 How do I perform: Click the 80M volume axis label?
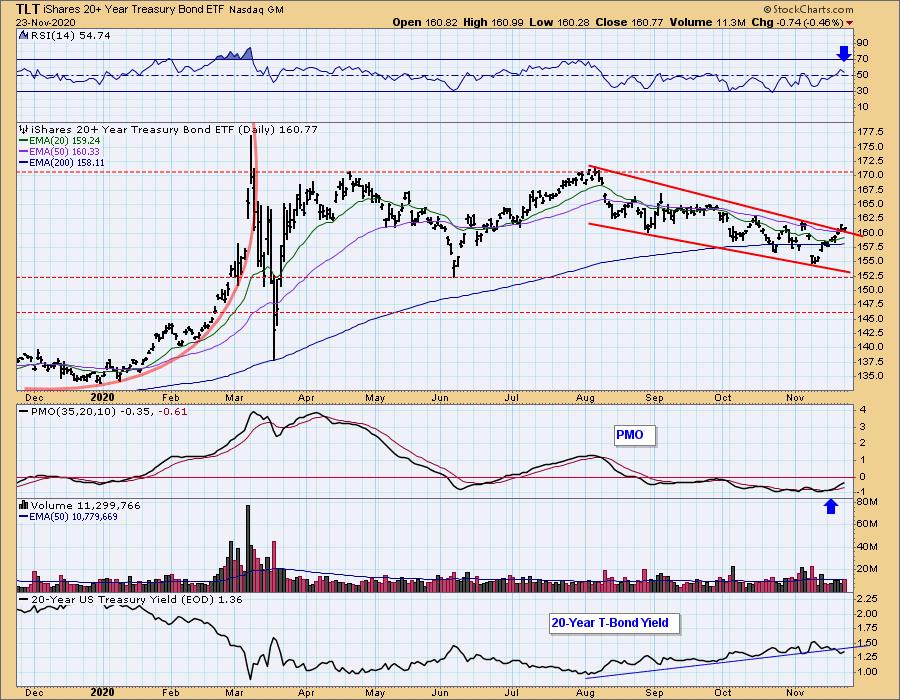tap(867, 502)
